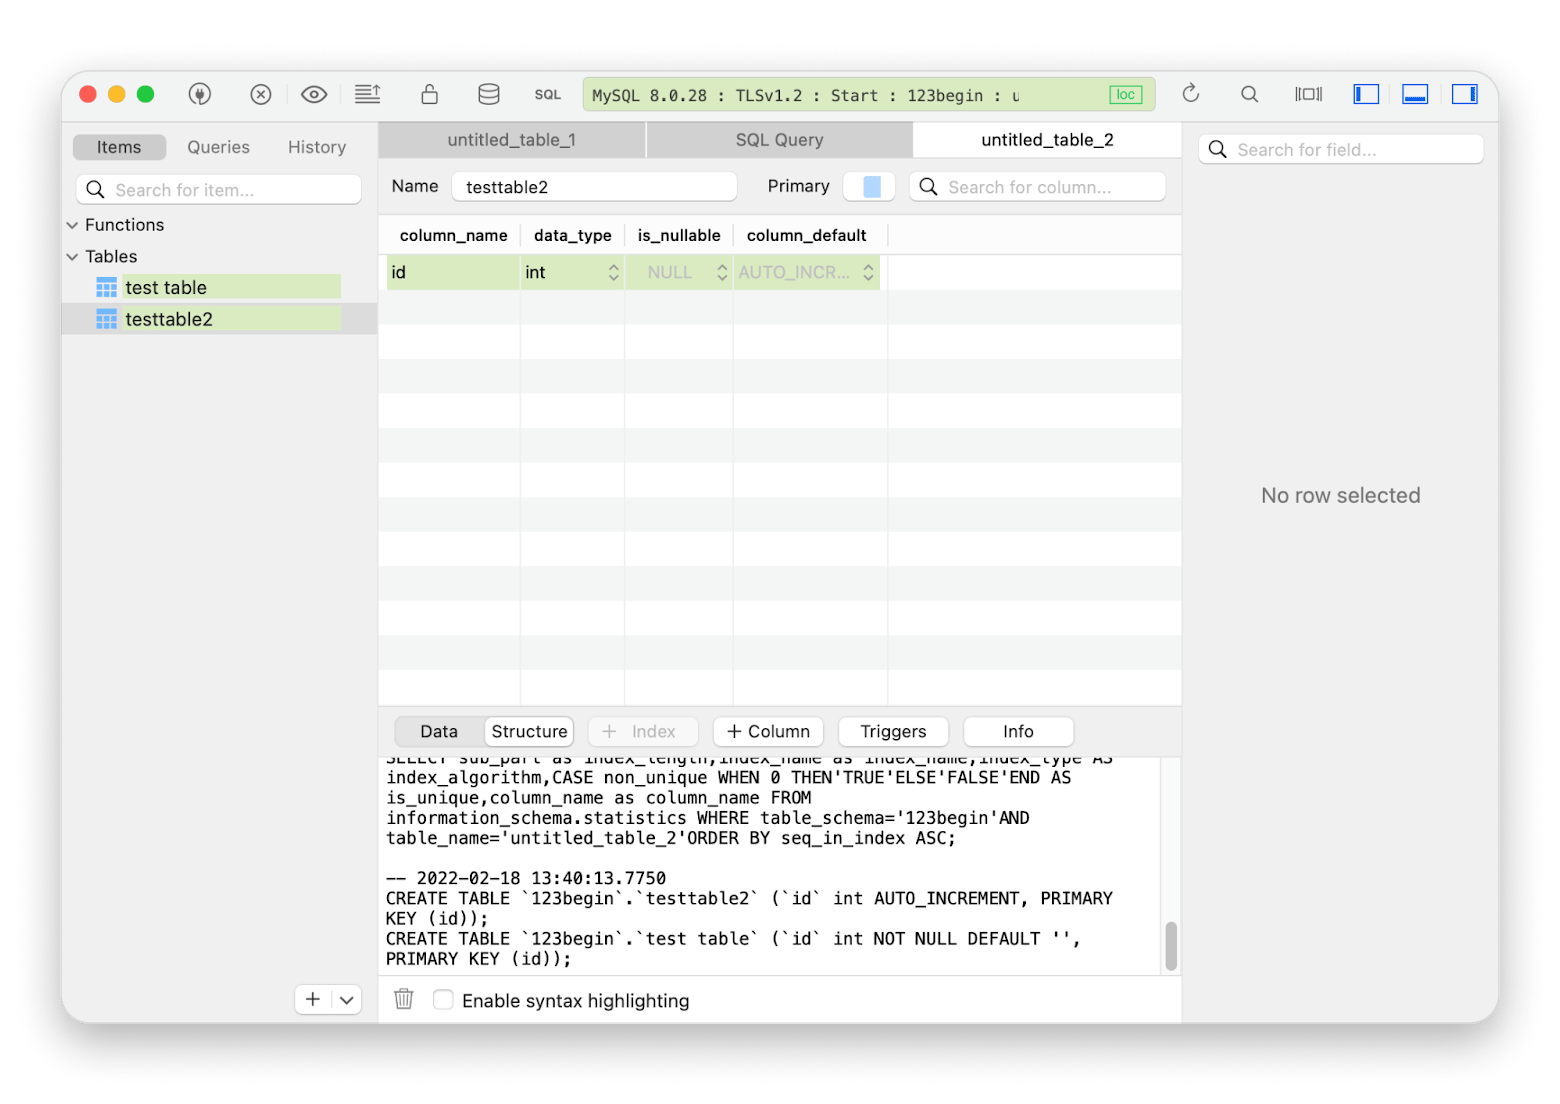Click the SQL editor icon

[547, 94]
